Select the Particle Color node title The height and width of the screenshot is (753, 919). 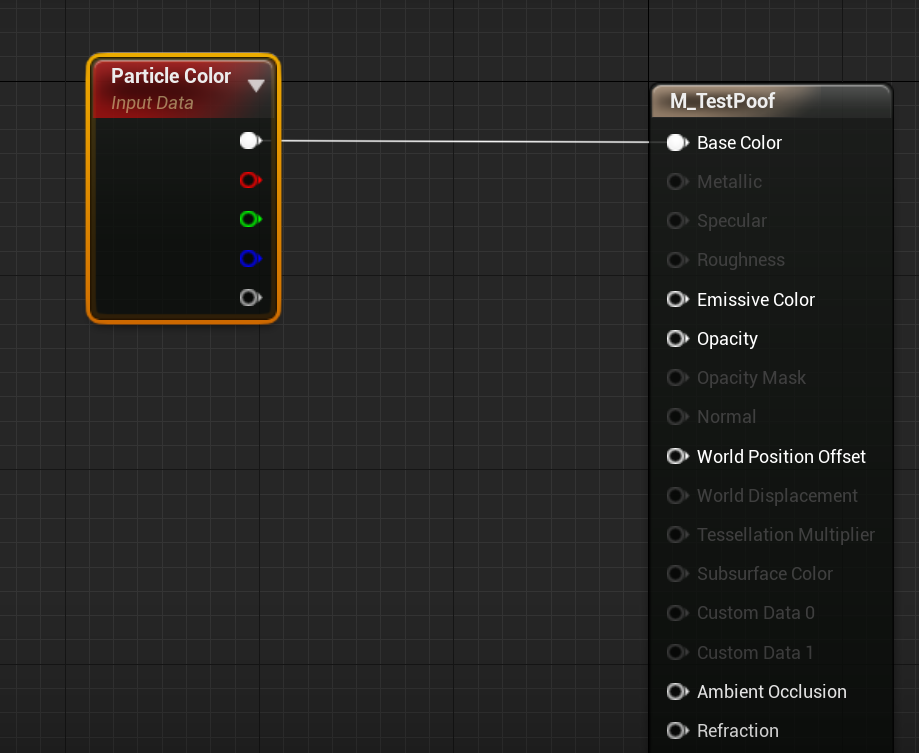coord(171,76)
